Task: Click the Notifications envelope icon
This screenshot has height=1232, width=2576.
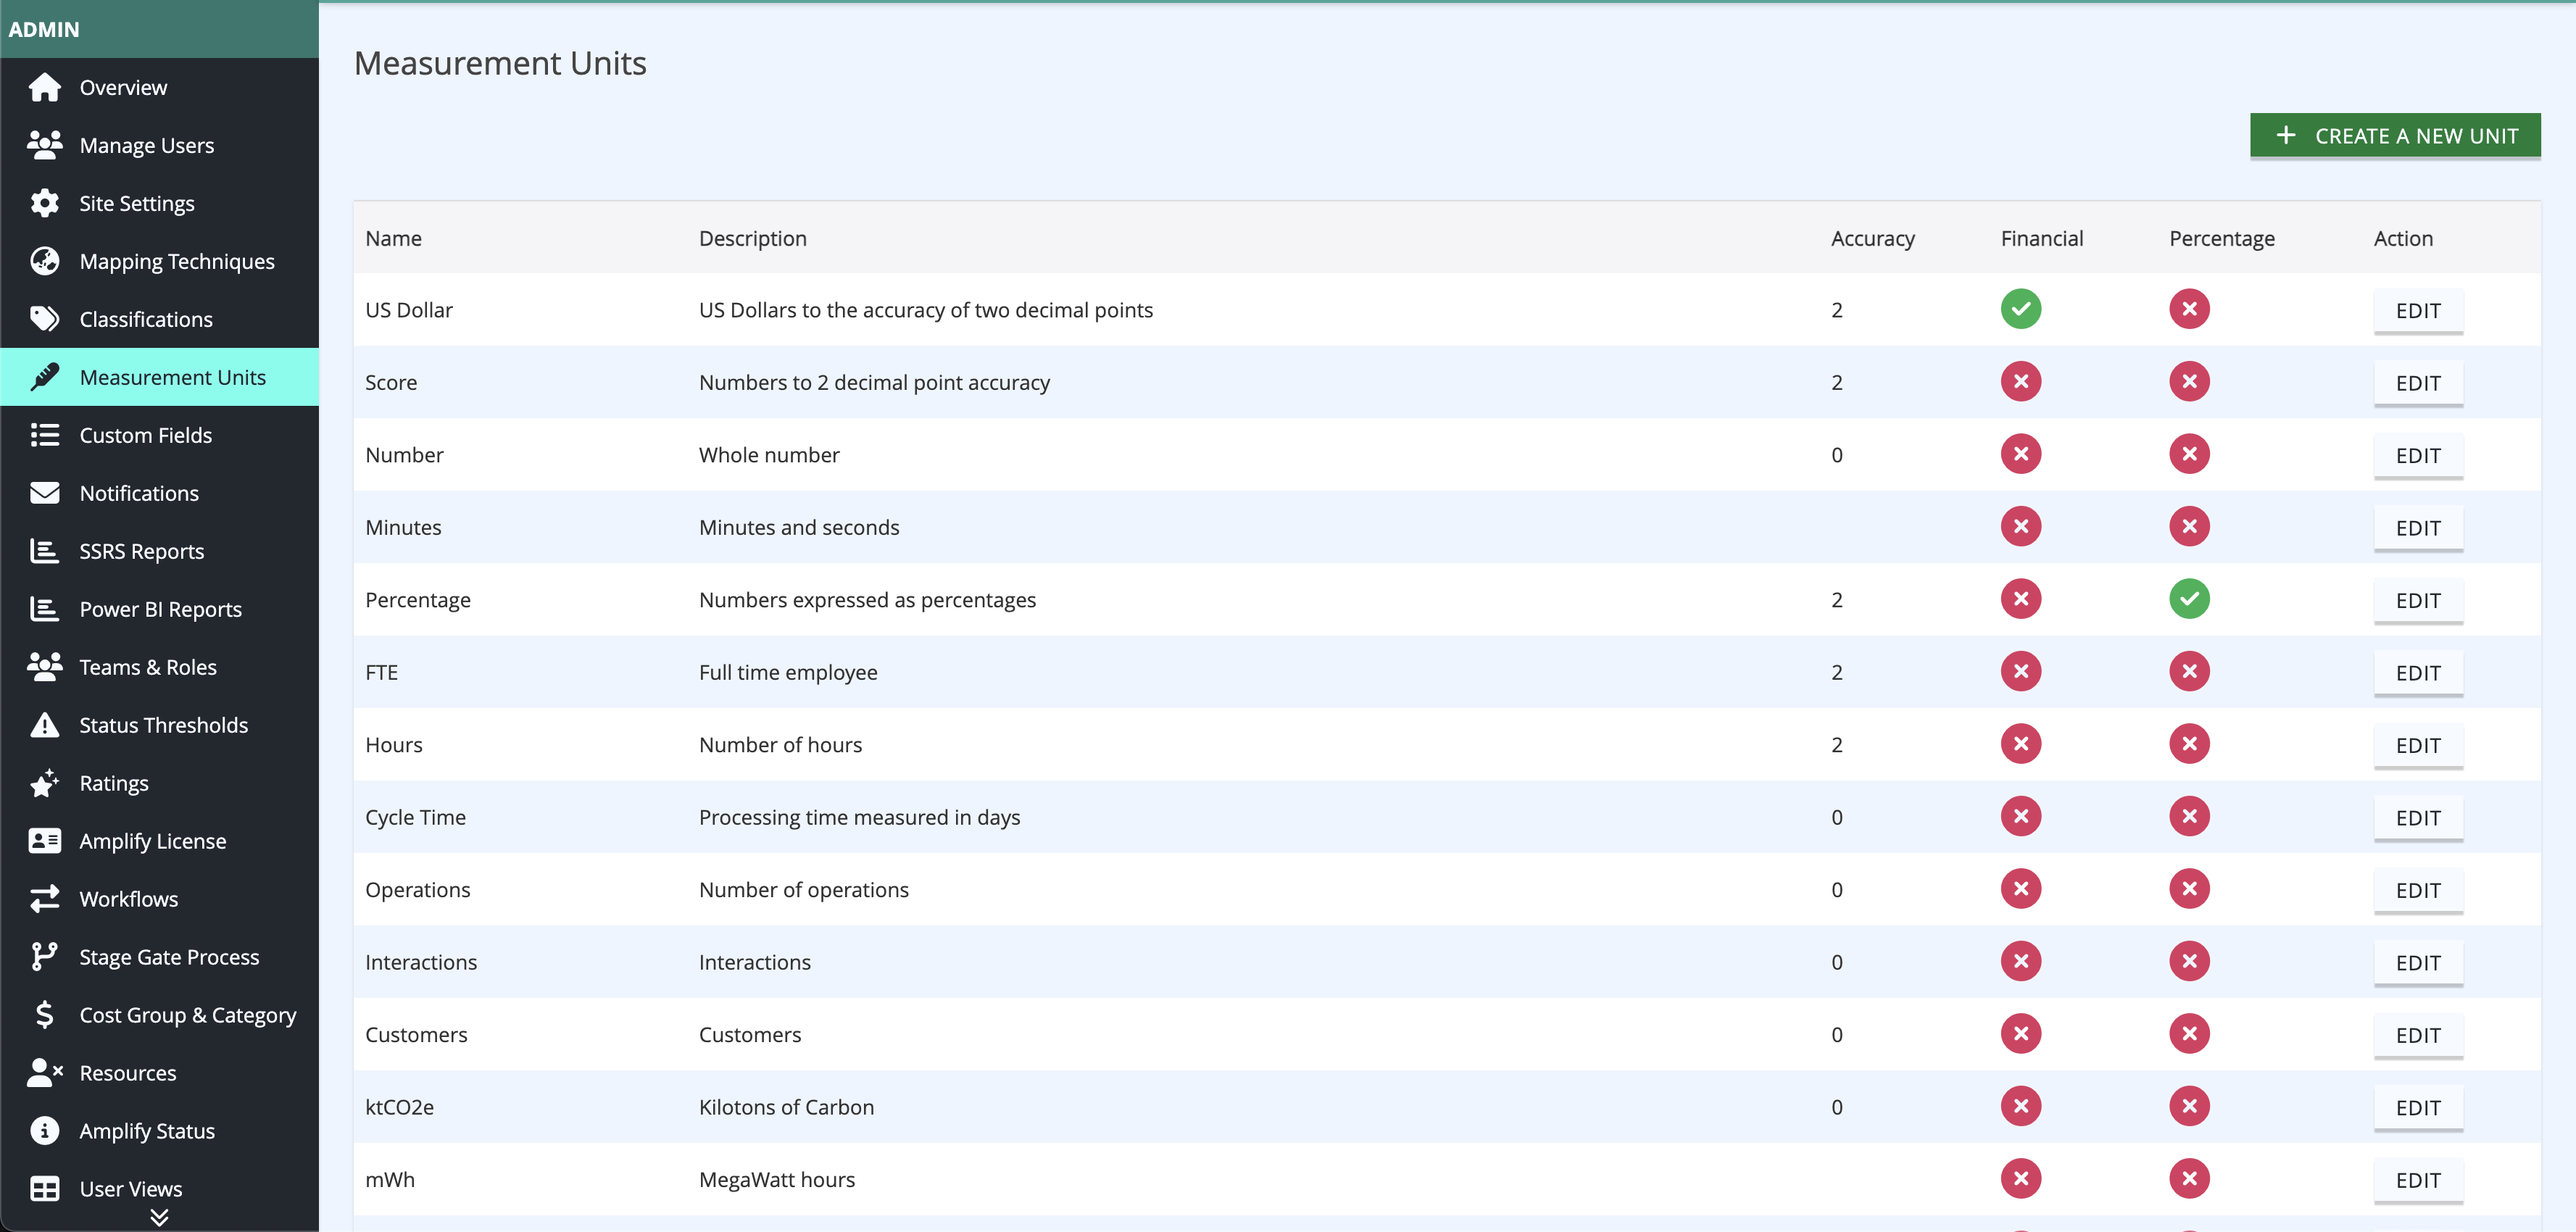Action: click(44, 493)
